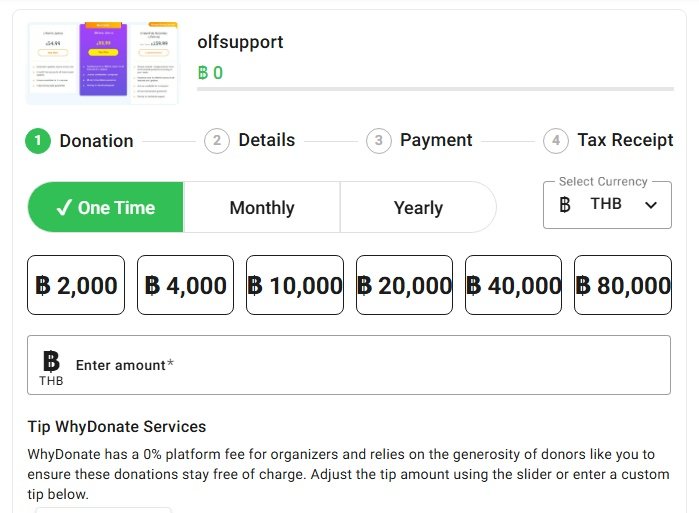Choose the ฿ 2,000 donation amount
This screenshot has height=513, width=699.
[77, 286]
